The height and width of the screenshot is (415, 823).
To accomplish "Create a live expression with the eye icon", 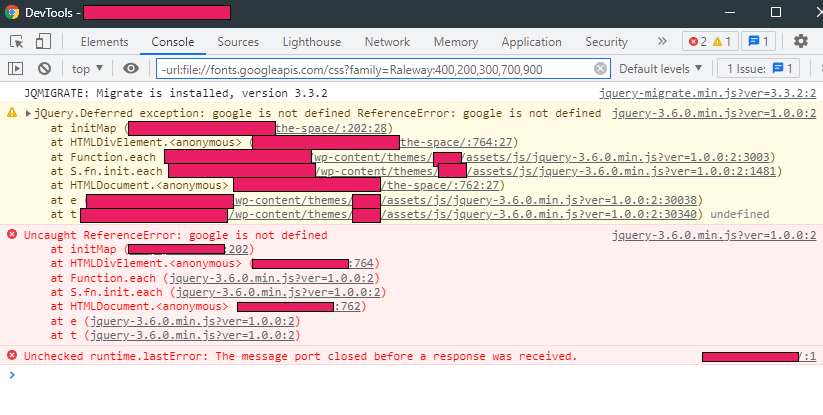I will pos(131,68).
